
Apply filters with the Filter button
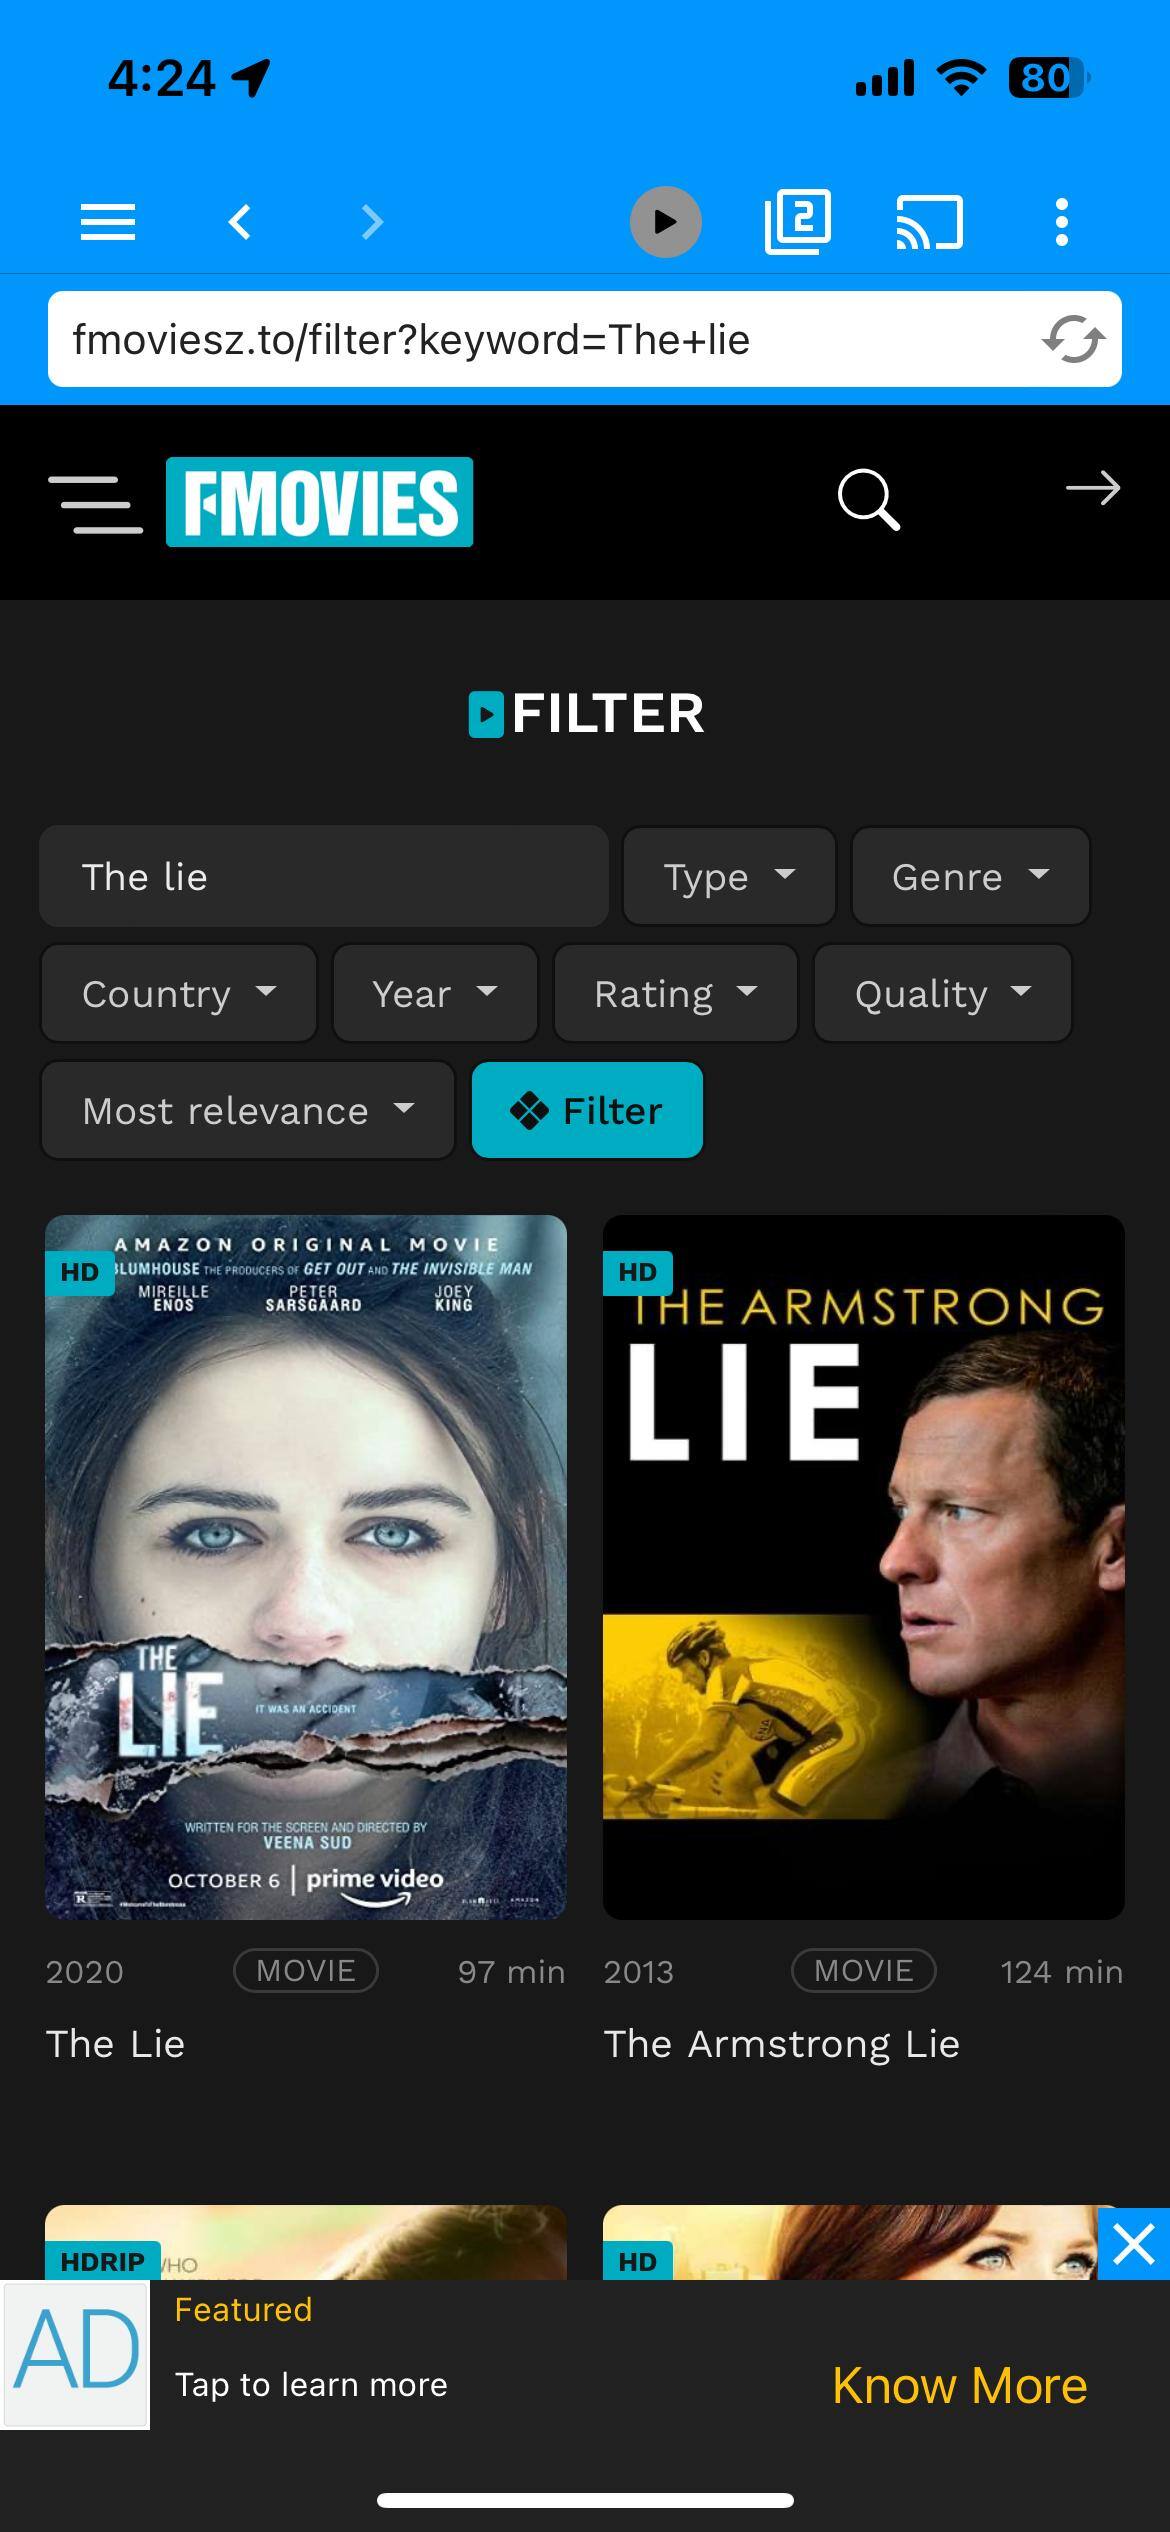587,1110
